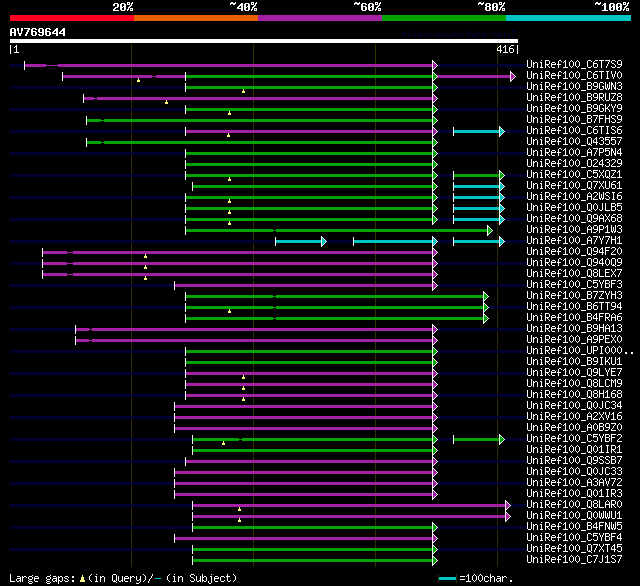Select the UniRef100_Q8H168 label
This screenshot has height=586, width=640.
tap(574, 395)
